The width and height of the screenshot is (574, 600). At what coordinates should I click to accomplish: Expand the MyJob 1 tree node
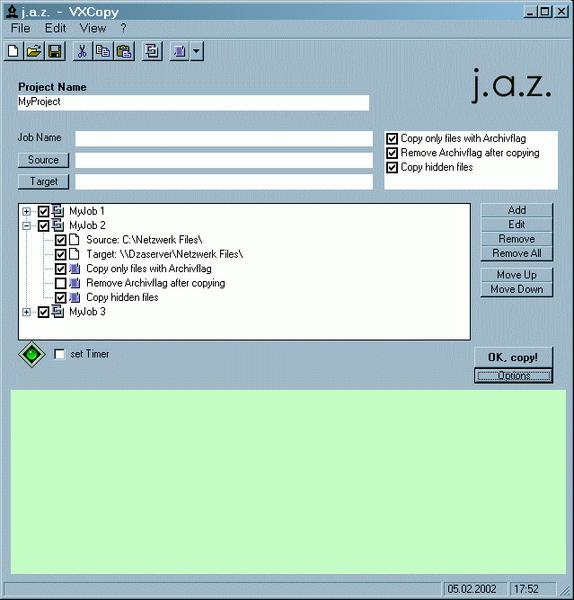coord(26,211)
